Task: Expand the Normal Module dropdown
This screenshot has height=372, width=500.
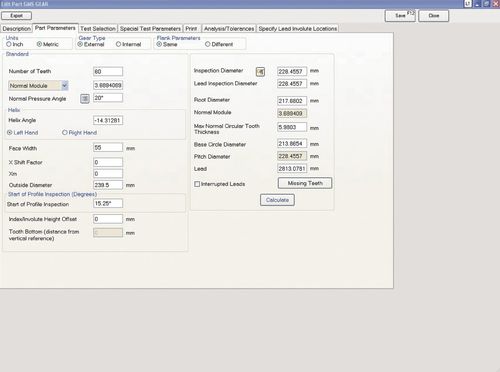Action: pyautogui.click(x=65, y=86)
